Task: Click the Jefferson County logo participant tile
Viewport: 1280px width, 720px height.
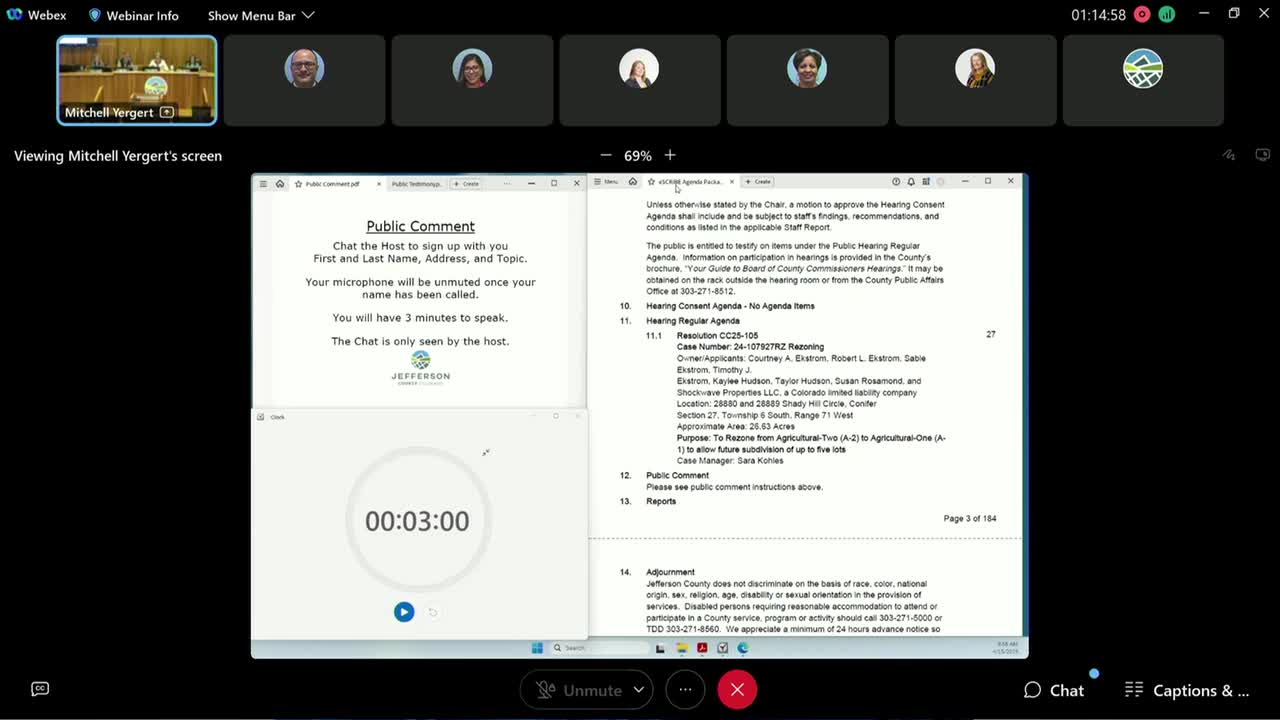Action: point(1143,80)
